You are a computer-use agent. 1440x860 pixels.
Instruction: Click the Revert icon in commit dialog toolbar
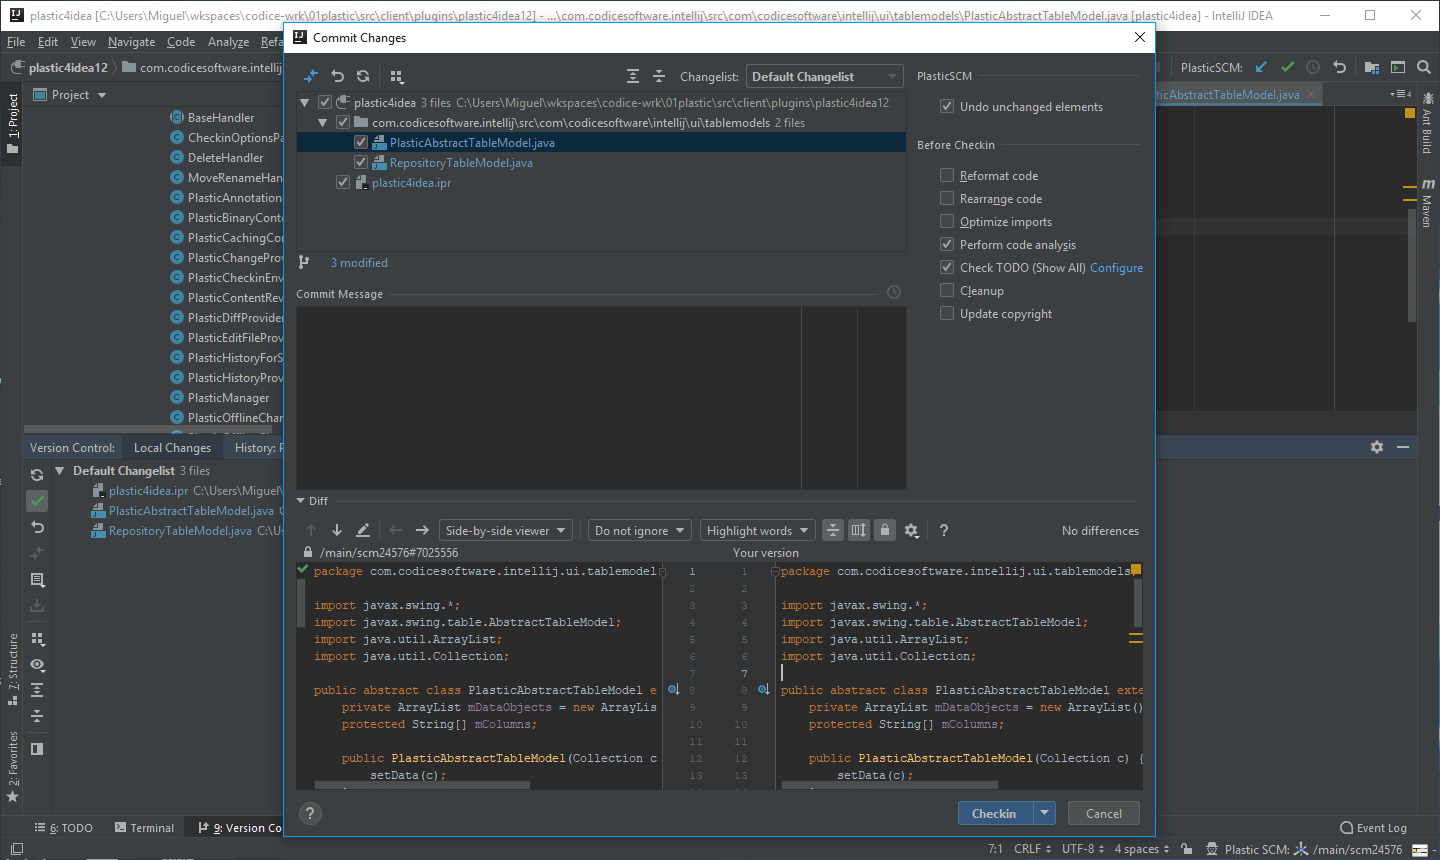click(x=338, y=76)
